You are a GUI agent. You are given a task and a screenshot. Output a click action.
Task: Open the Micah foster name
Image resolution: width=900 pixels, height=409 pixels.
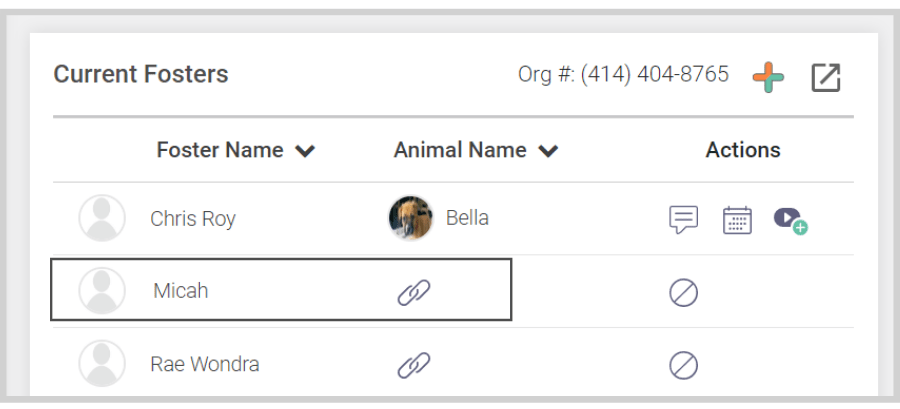tap(180, 291)
